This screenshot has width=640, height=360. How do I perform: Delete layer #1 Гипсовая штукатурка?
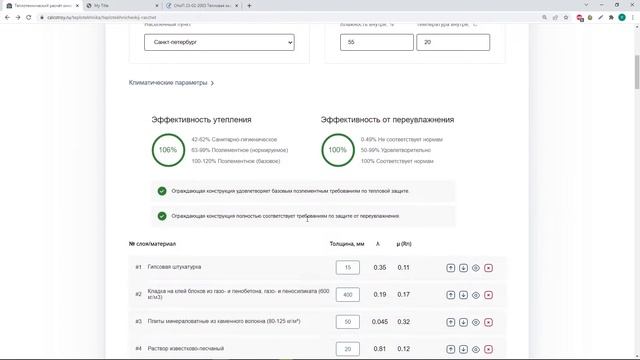point(489,268)
